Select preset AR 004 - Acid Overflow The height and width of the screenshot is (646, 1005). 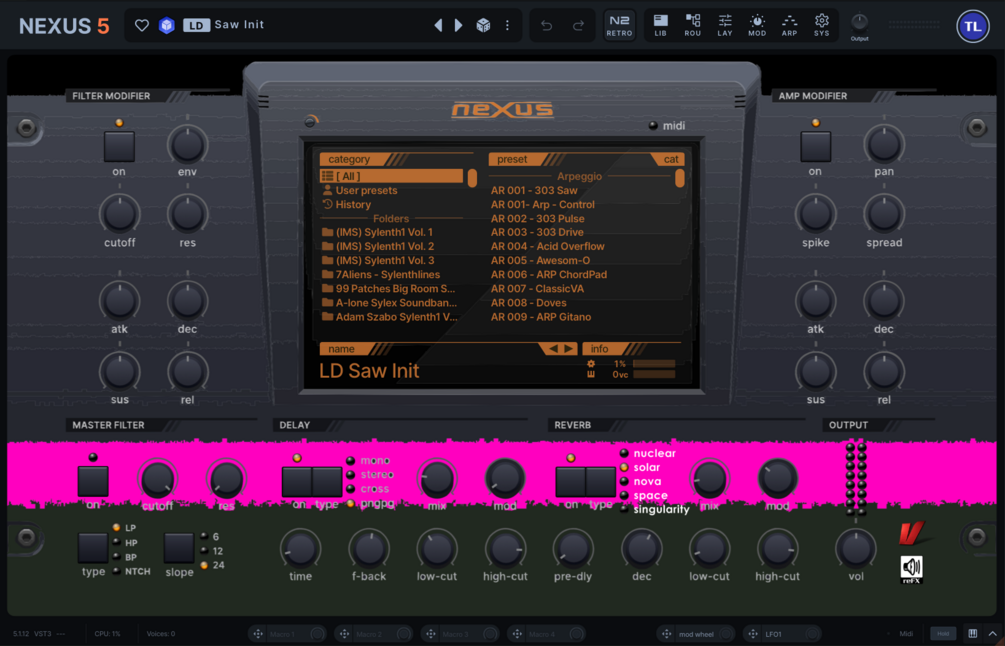[x=547, y=246]
